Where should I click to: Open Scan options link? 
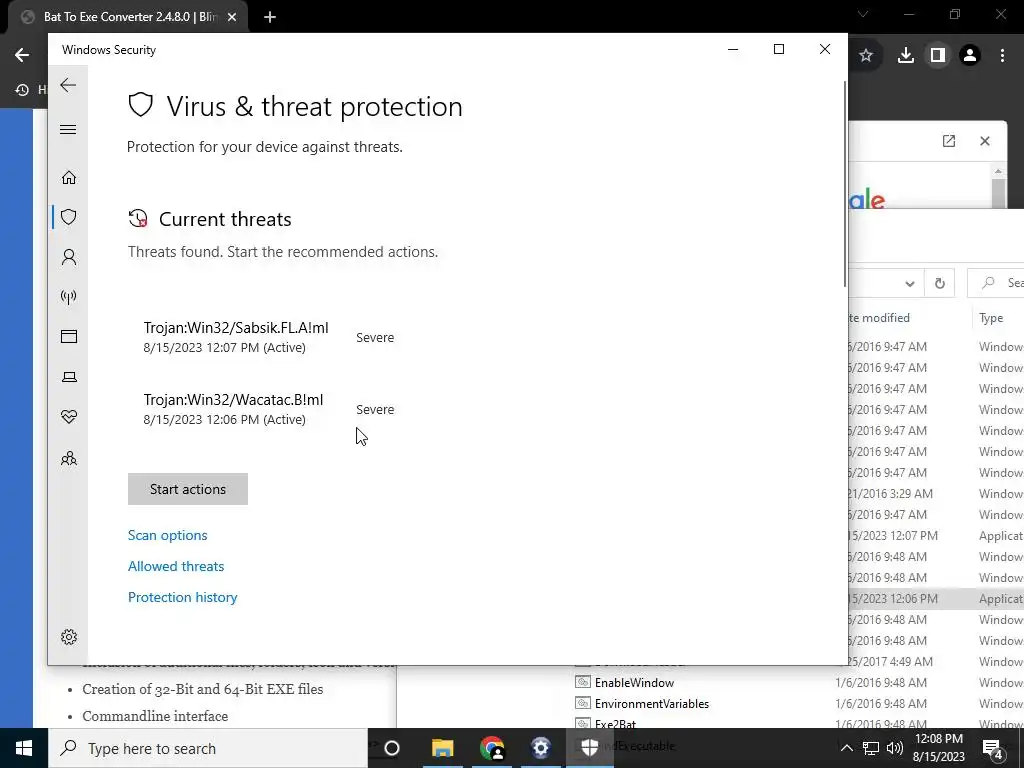click(x=167, y=535)
